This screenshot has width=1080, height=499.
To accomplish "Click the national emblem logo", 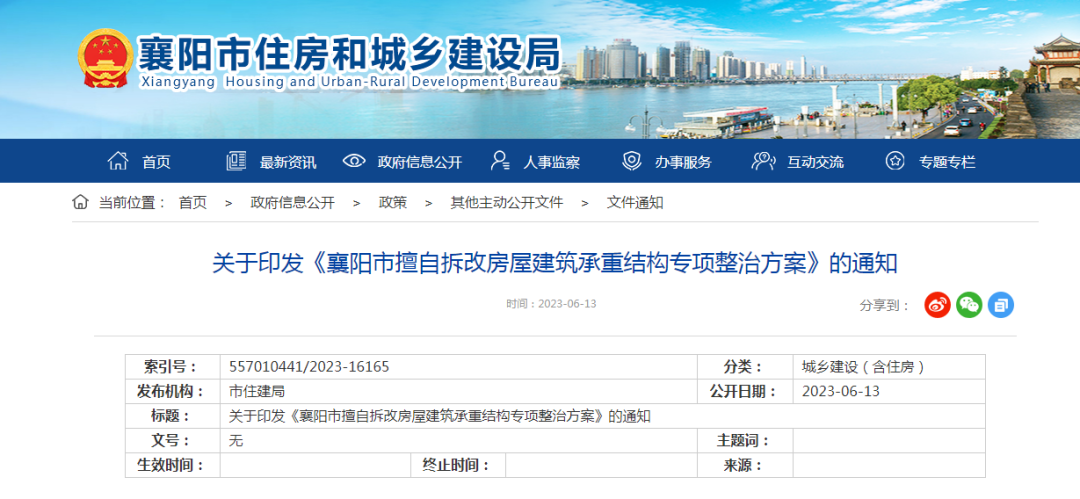I will point(103,57).
